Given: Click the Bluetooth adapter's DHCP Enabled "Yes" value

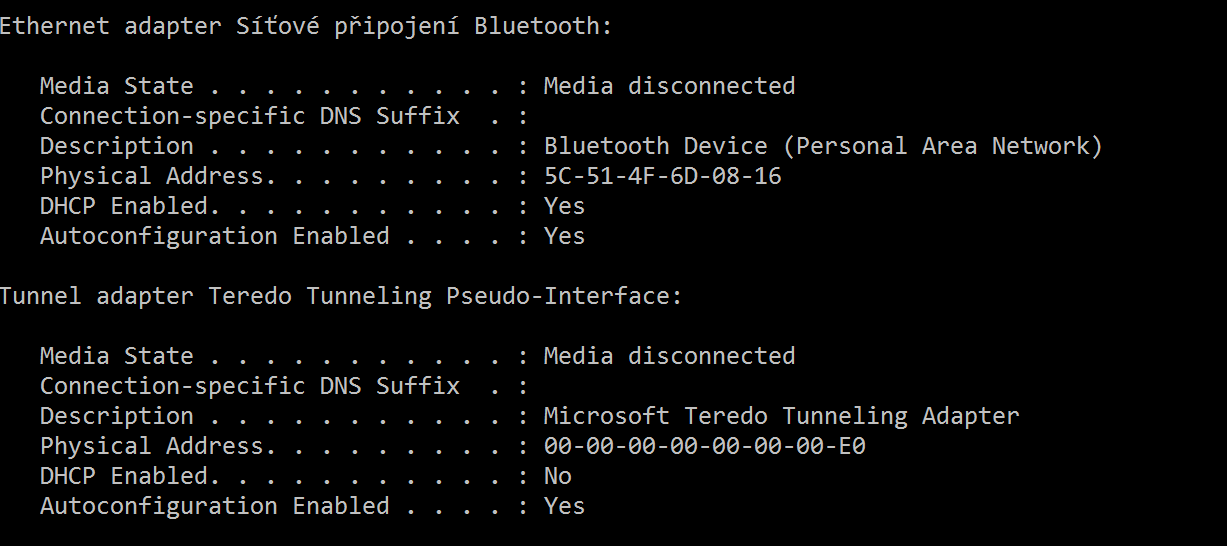Looking at the screenshot, I should 564,207.
